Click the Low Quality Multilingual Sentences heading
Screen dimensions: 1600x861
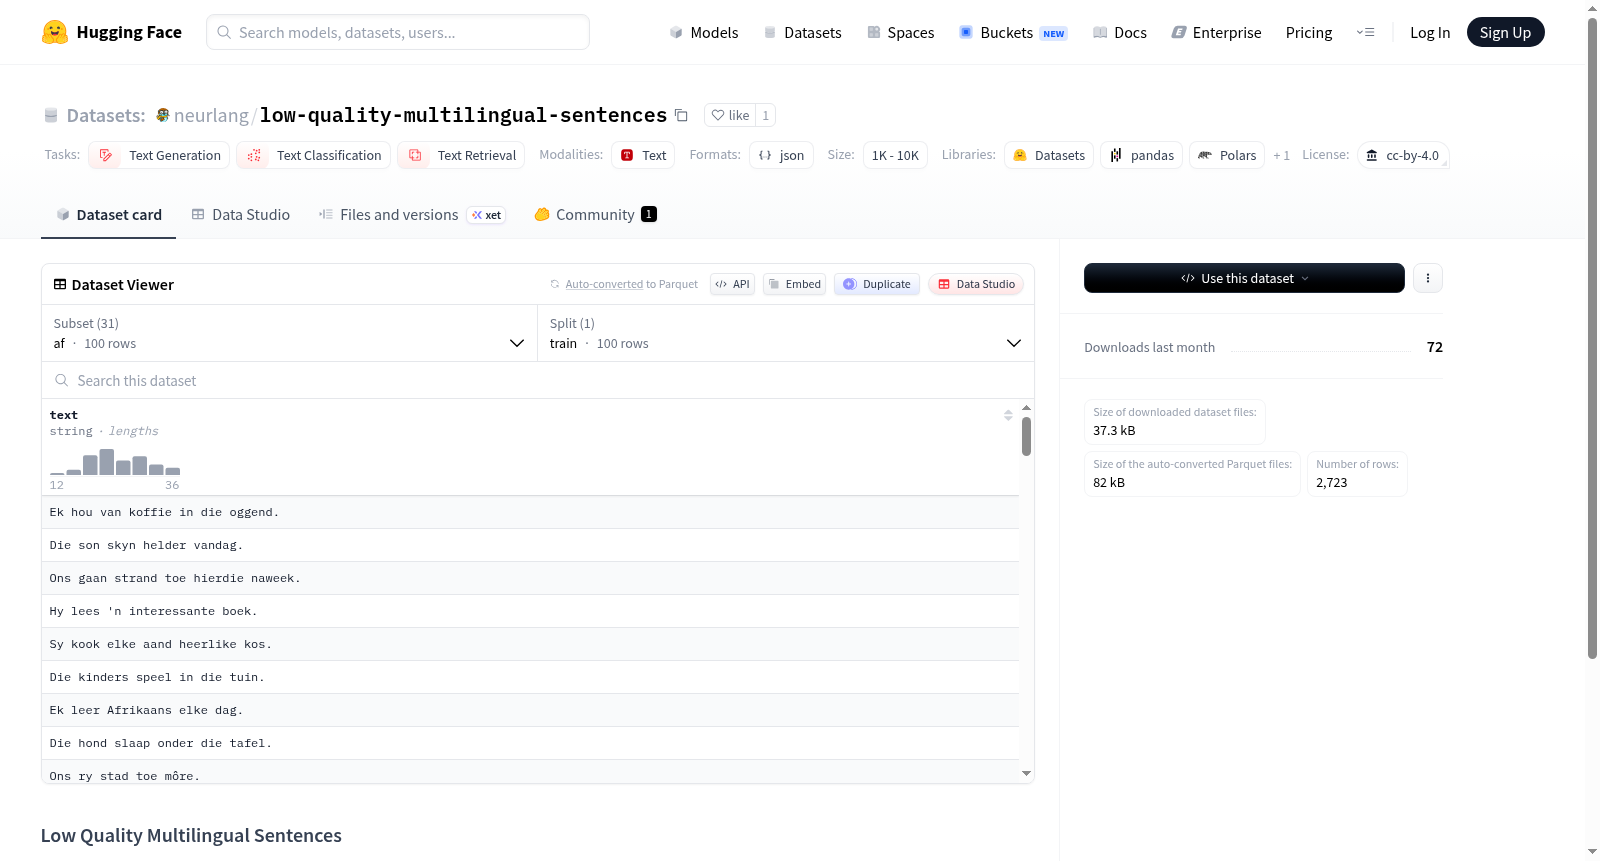(191, 835)
